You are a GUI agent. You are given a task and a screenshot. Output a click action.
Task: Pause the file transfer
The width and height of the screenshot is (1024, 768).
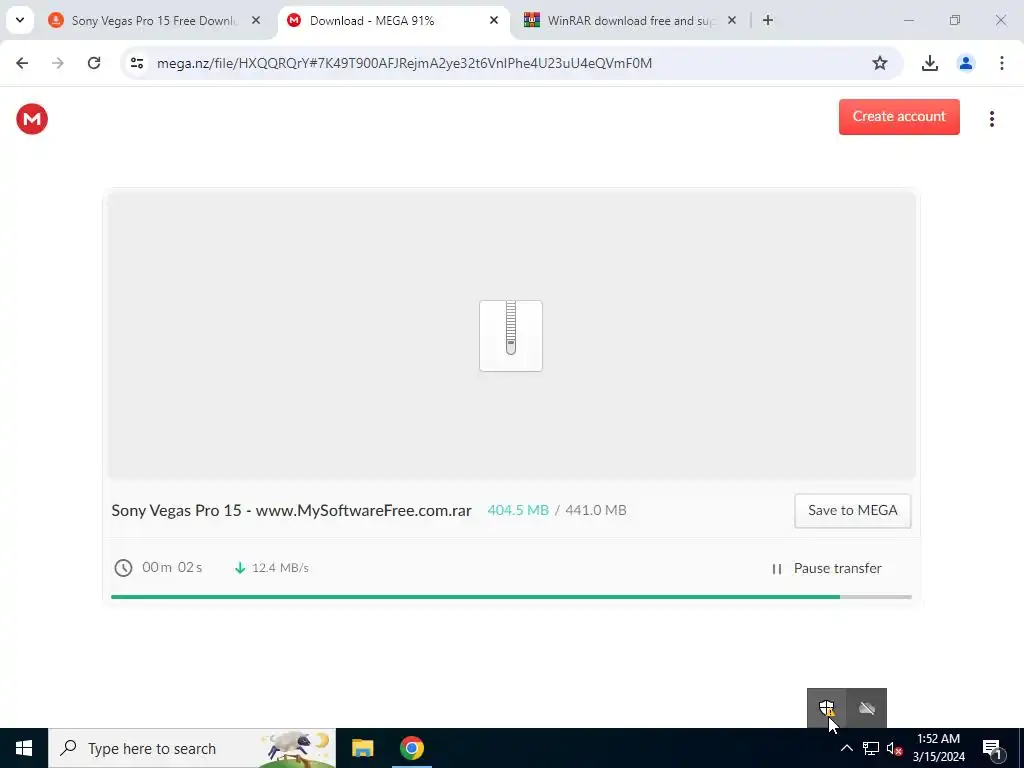pos(826,568)
